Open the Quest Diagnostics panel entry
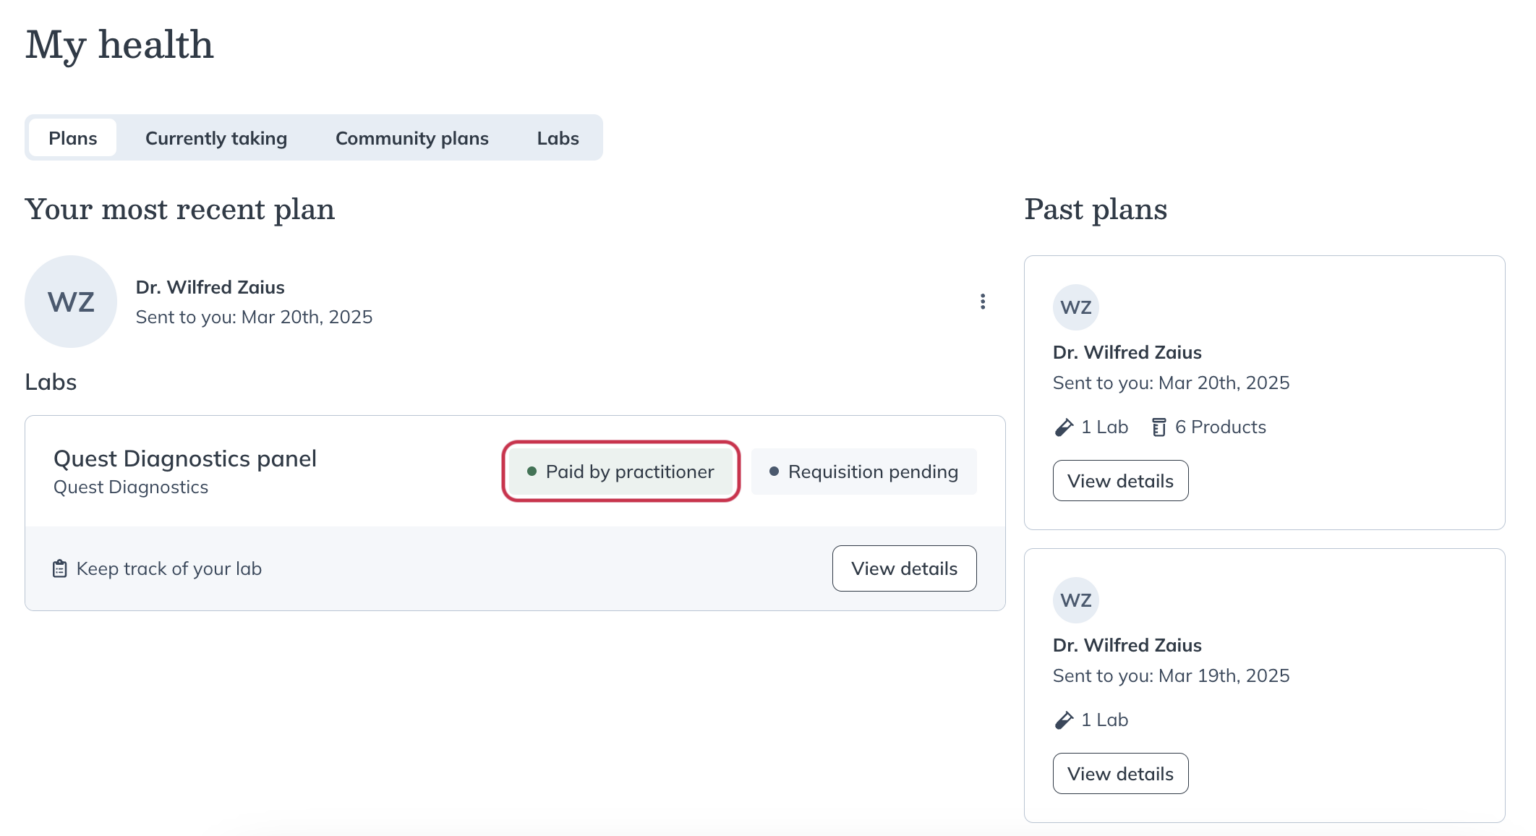 pyautogui.click(x=184, y=458)
